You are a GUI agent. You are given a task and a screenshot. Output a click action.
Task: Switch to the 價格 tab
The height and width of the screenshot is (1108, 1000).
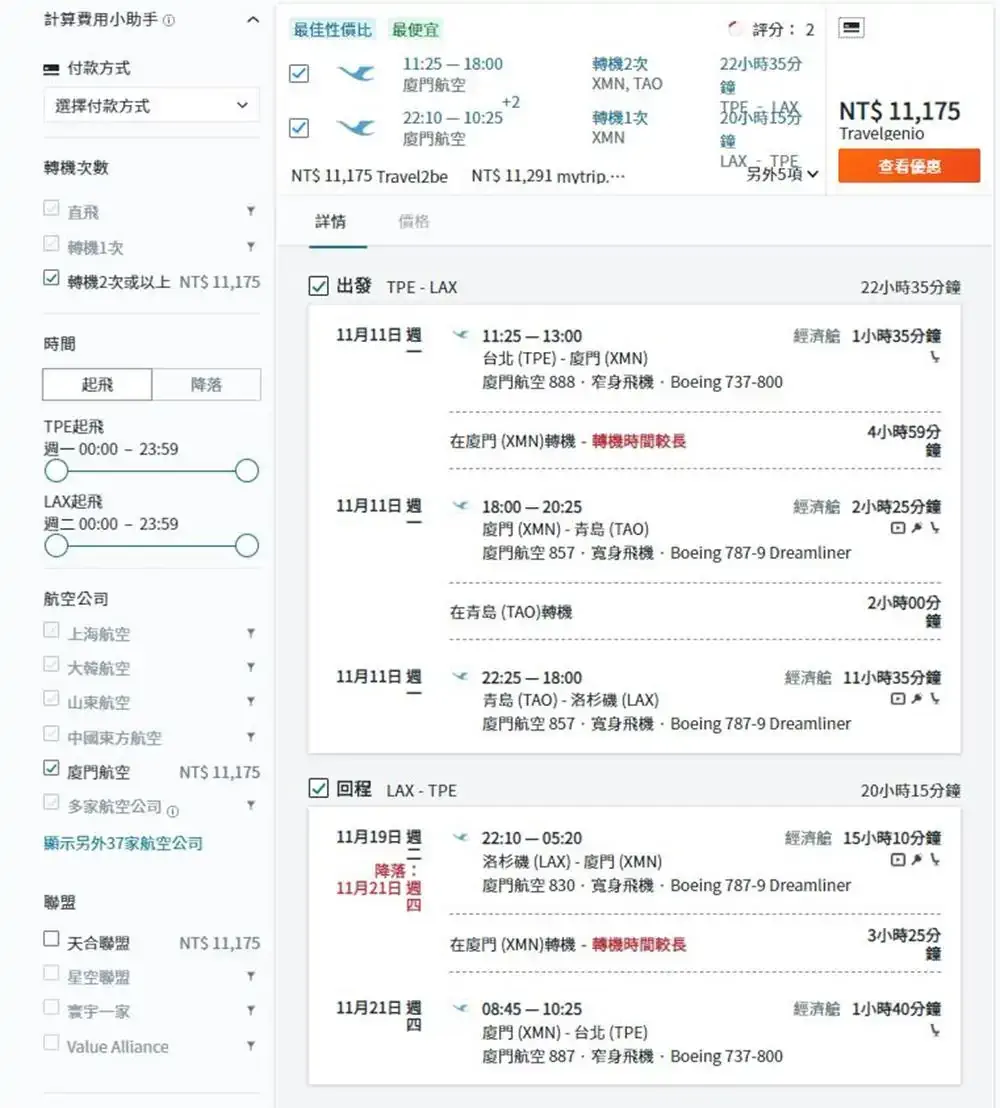(414, 222)
